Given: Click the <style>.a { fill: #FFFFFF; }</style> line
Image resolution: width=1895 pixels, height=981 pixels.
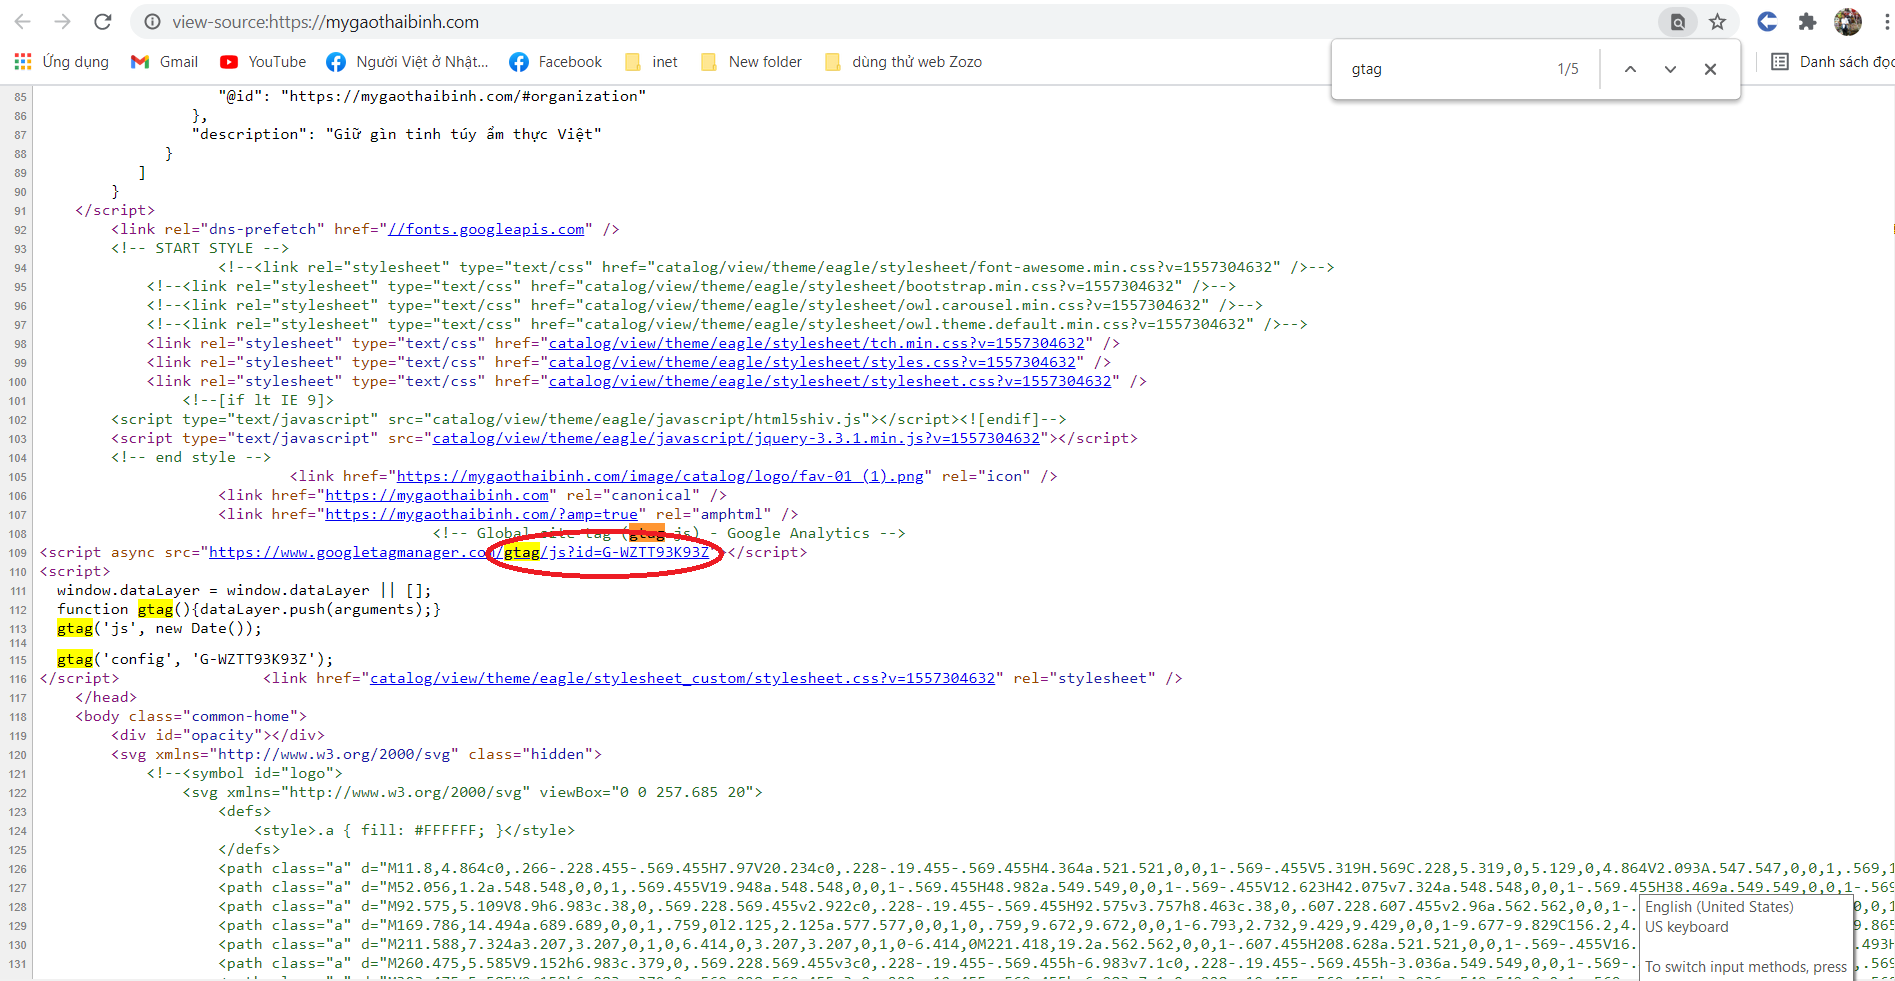Looking at the screenshot, I should coord(414,830).
